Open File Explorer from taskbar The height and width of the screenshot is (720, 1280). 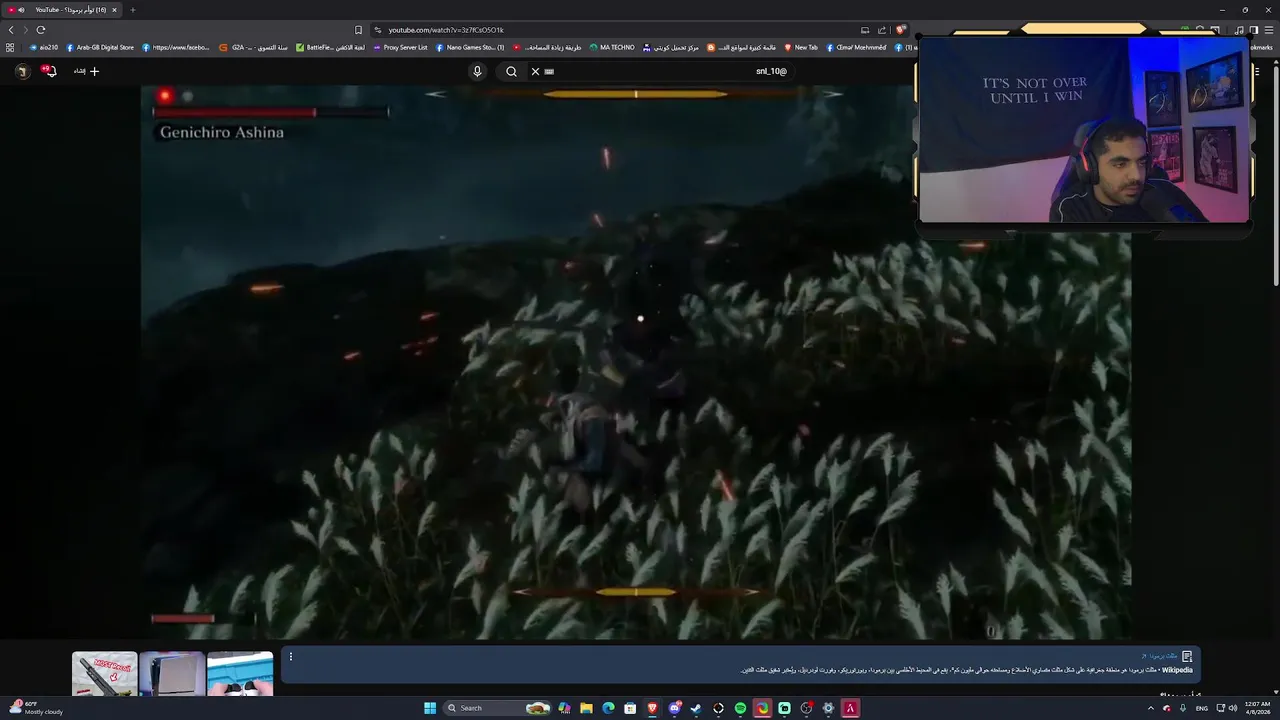tap(586, 708)
